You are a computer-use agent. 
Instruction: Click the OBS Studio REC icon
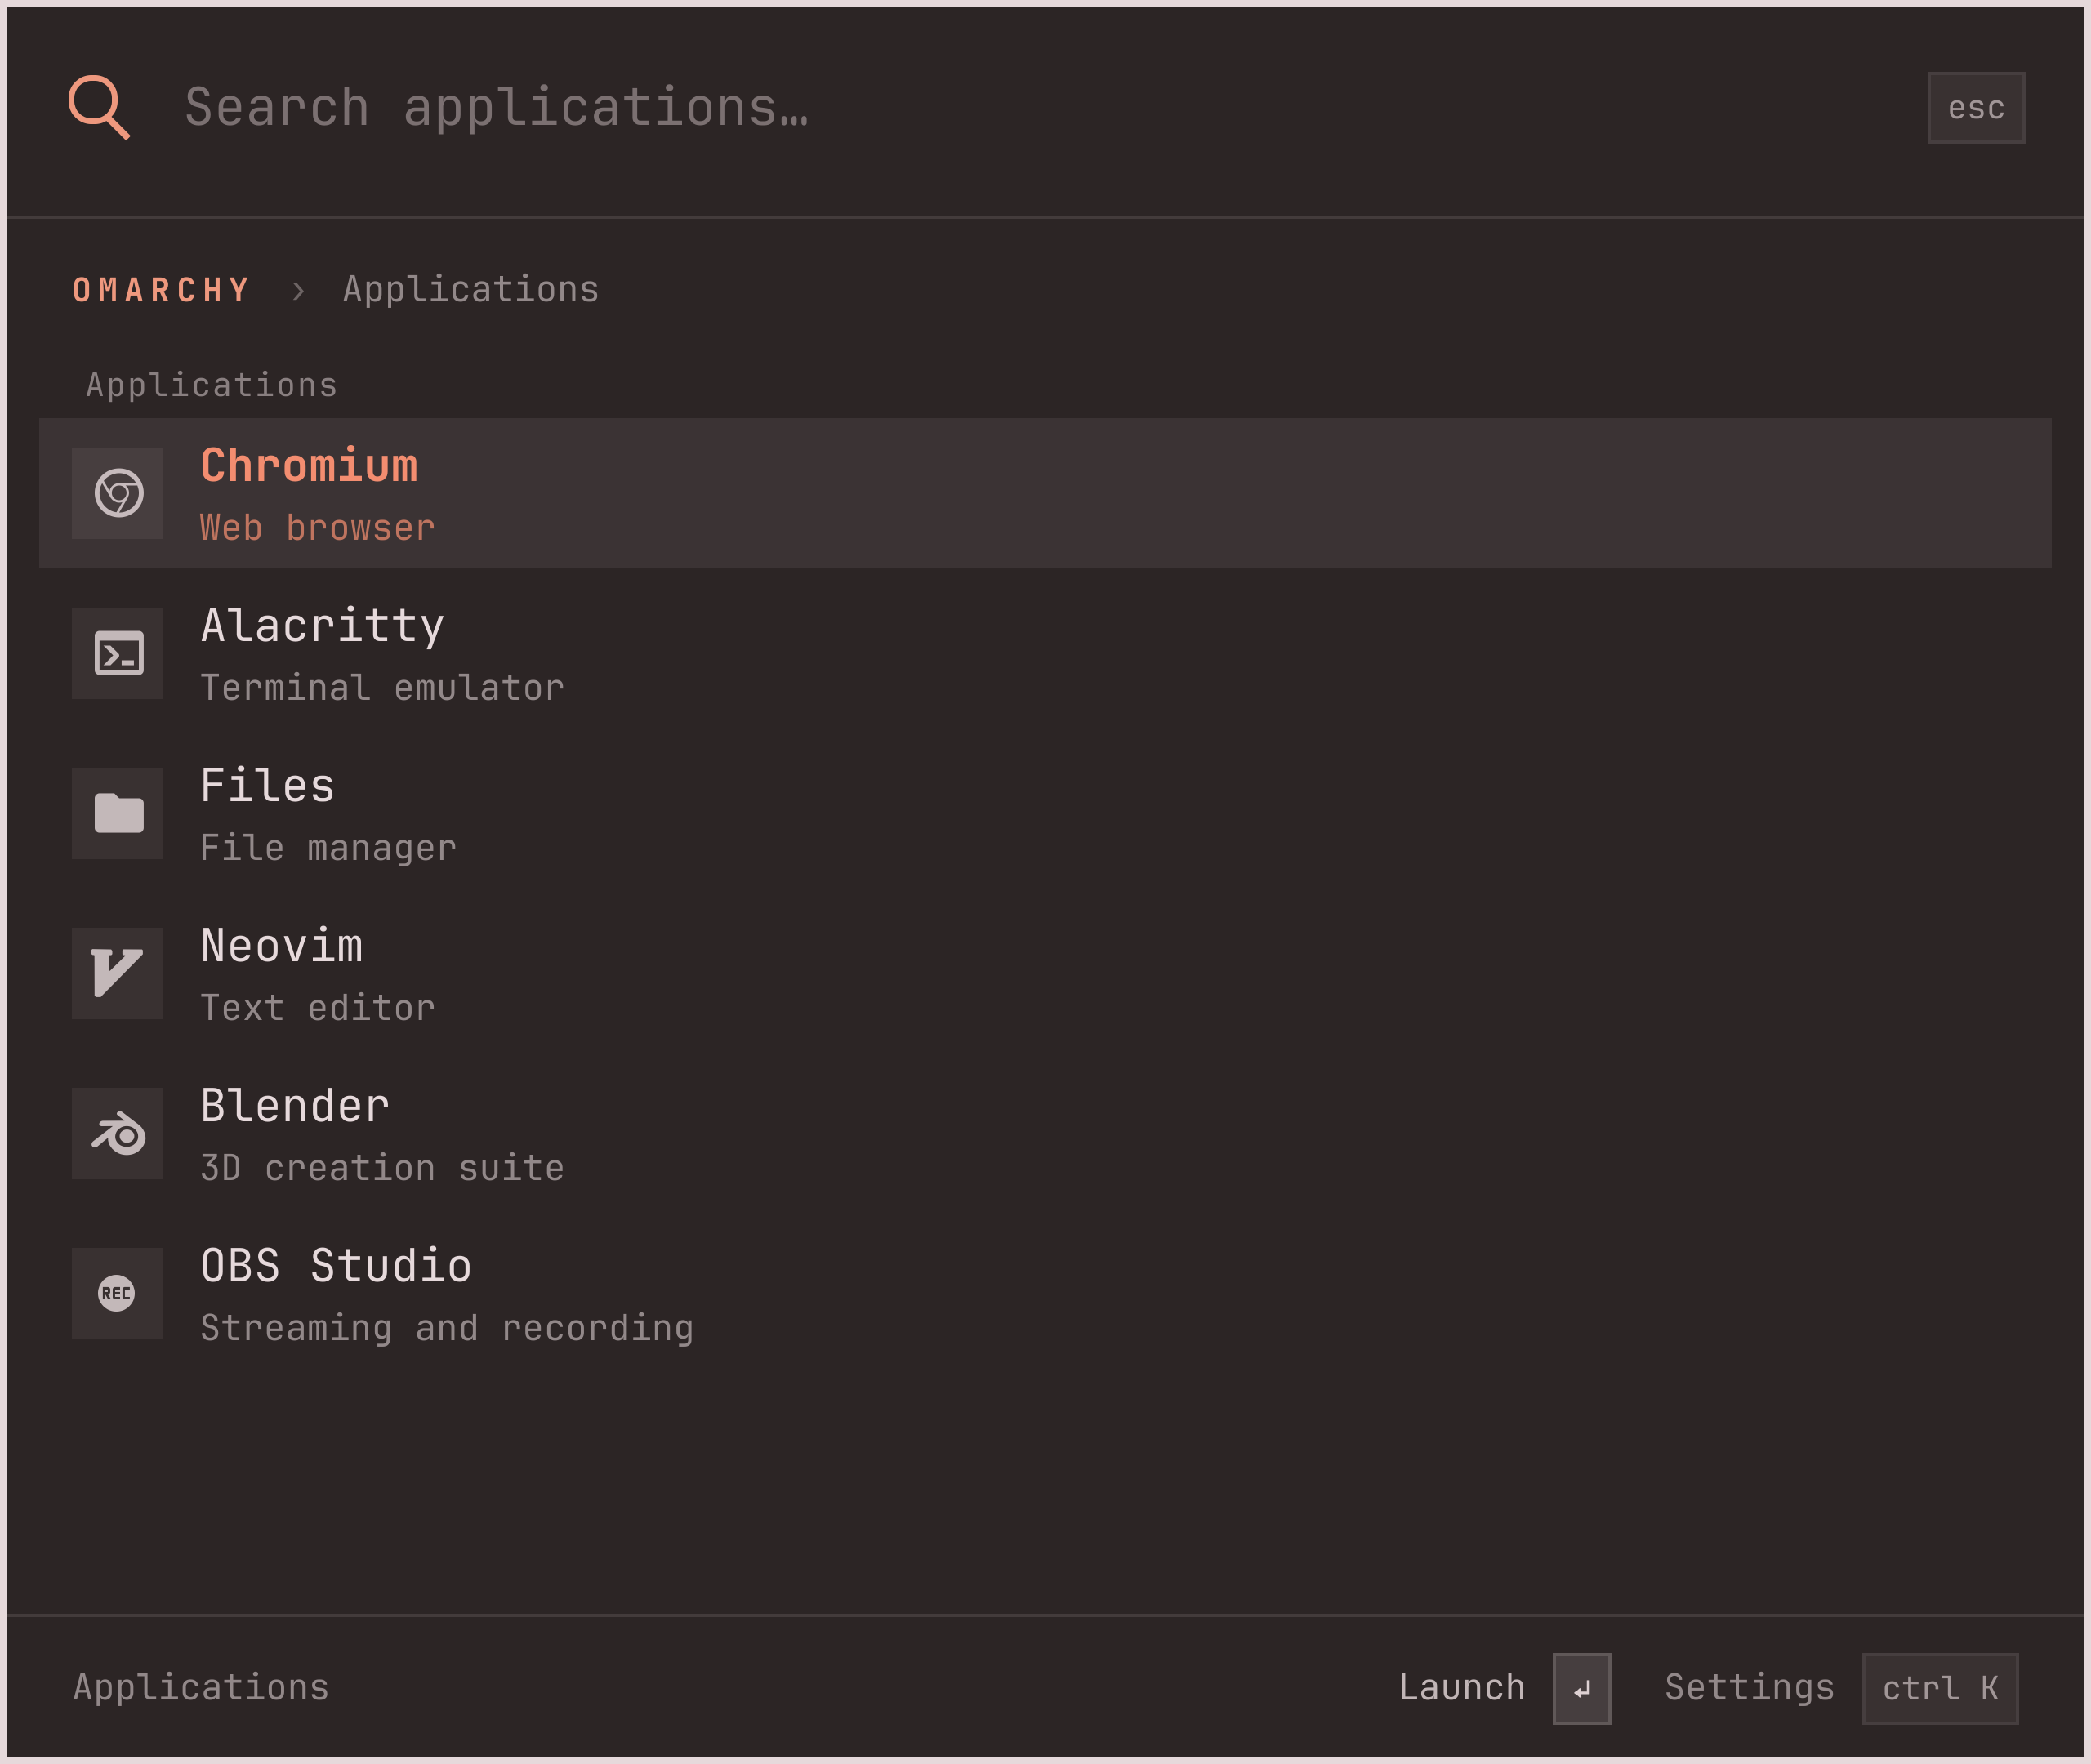[118, 1293]
